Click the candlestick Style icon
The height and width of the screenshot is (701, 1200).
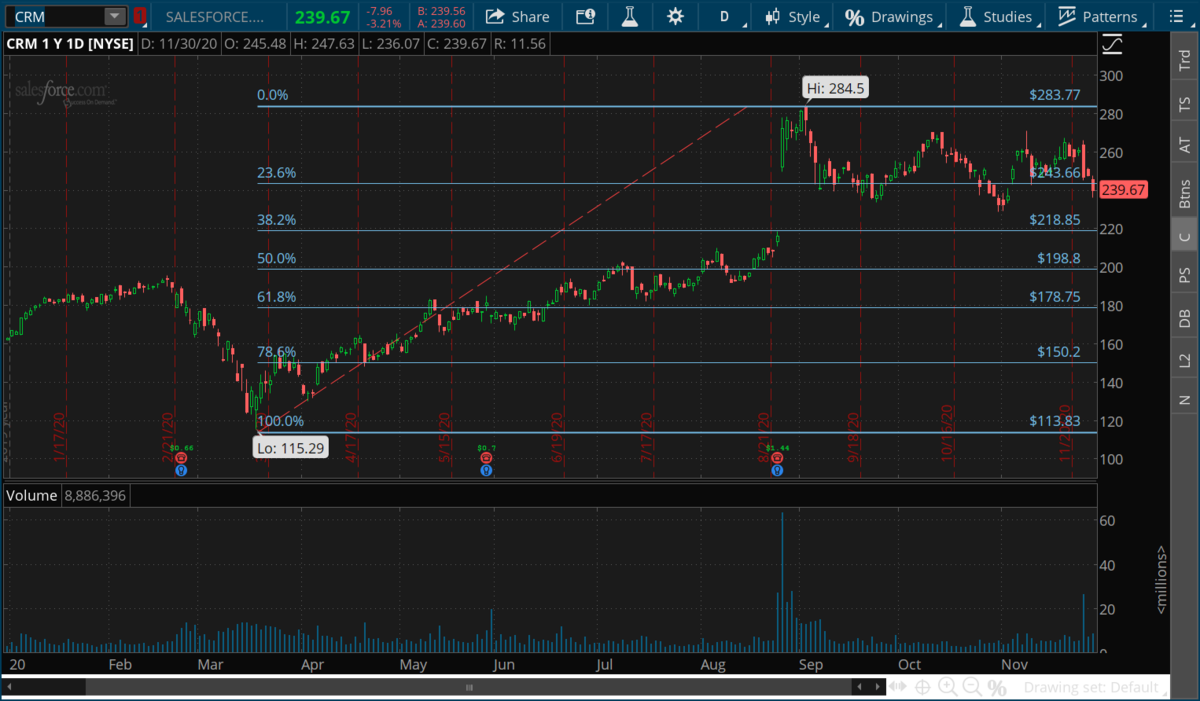point(772,16)
